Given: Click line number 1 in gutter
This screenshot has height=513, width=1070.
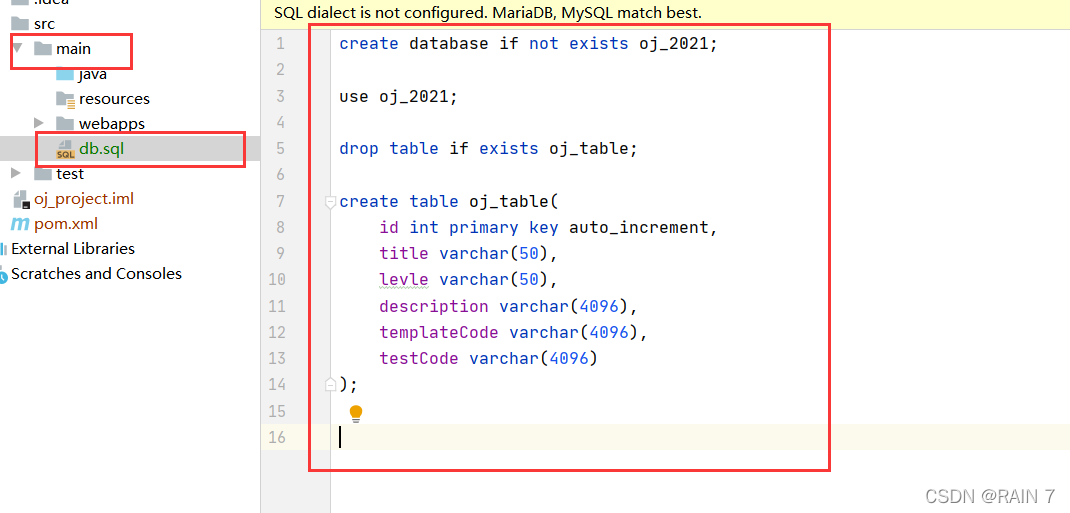Looking at the screenshot, I should (x=280, y=44).
